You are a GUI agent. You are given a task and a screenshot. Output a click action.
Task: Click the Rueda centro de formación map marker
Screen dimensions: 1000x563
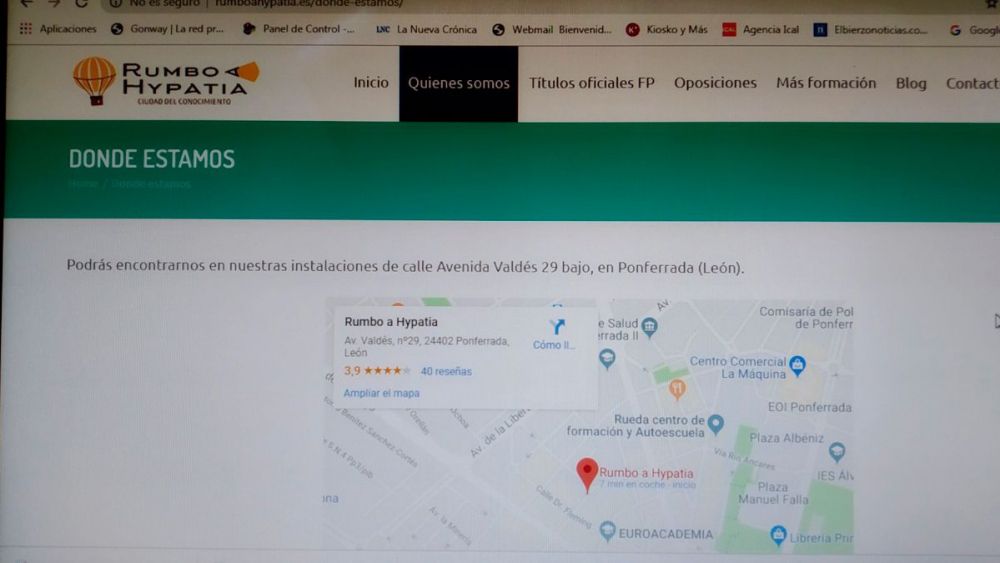[716, 424]
